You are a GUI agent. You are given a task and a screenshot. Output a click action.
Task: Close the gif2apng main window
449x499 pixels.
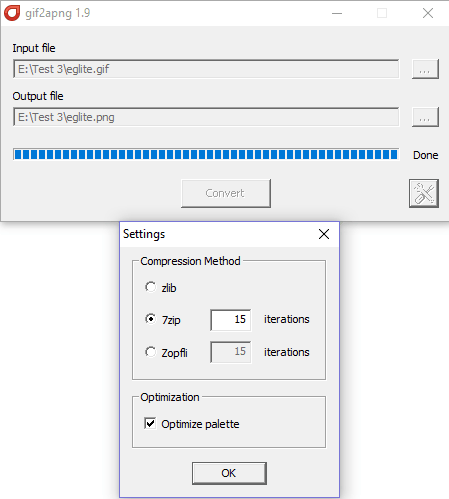pos(428,13)
